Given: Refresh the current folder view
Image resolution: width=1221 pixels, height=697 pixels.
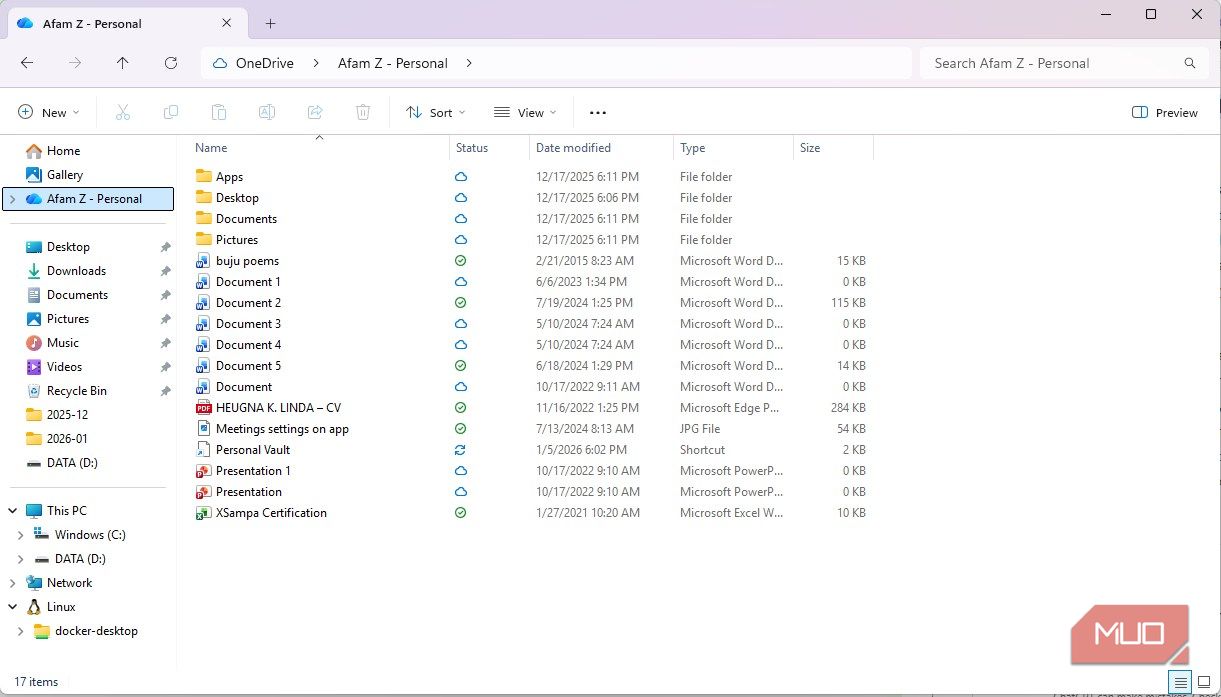Looking at the screenshot, I should tap(171, 63).
